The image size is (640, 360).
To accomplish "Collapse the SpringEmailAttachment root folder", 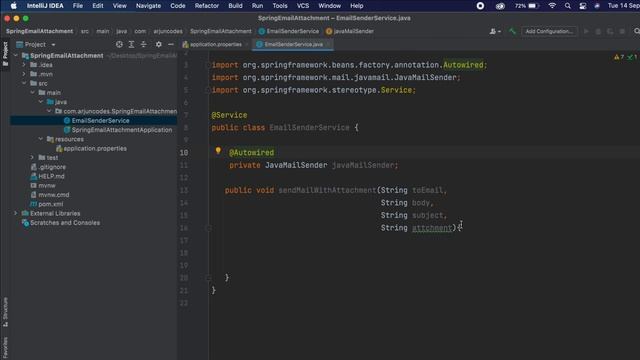I will pos(16,56).
